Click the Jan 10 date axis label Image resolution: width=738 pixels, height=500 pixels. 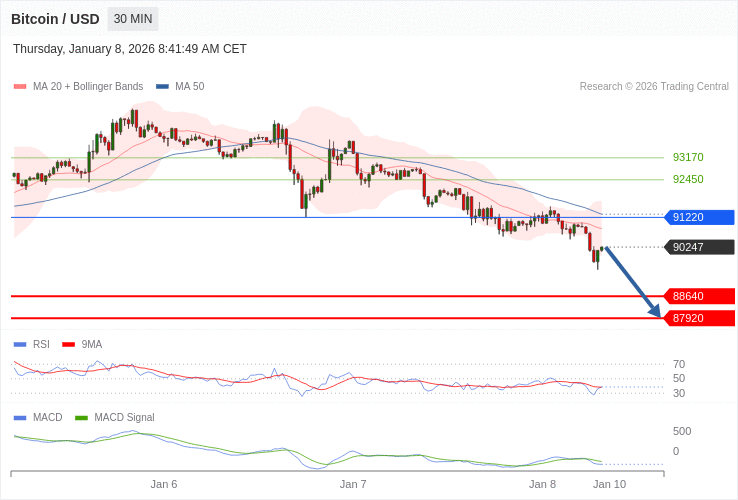pyautogui.click(x=610, y=484)
